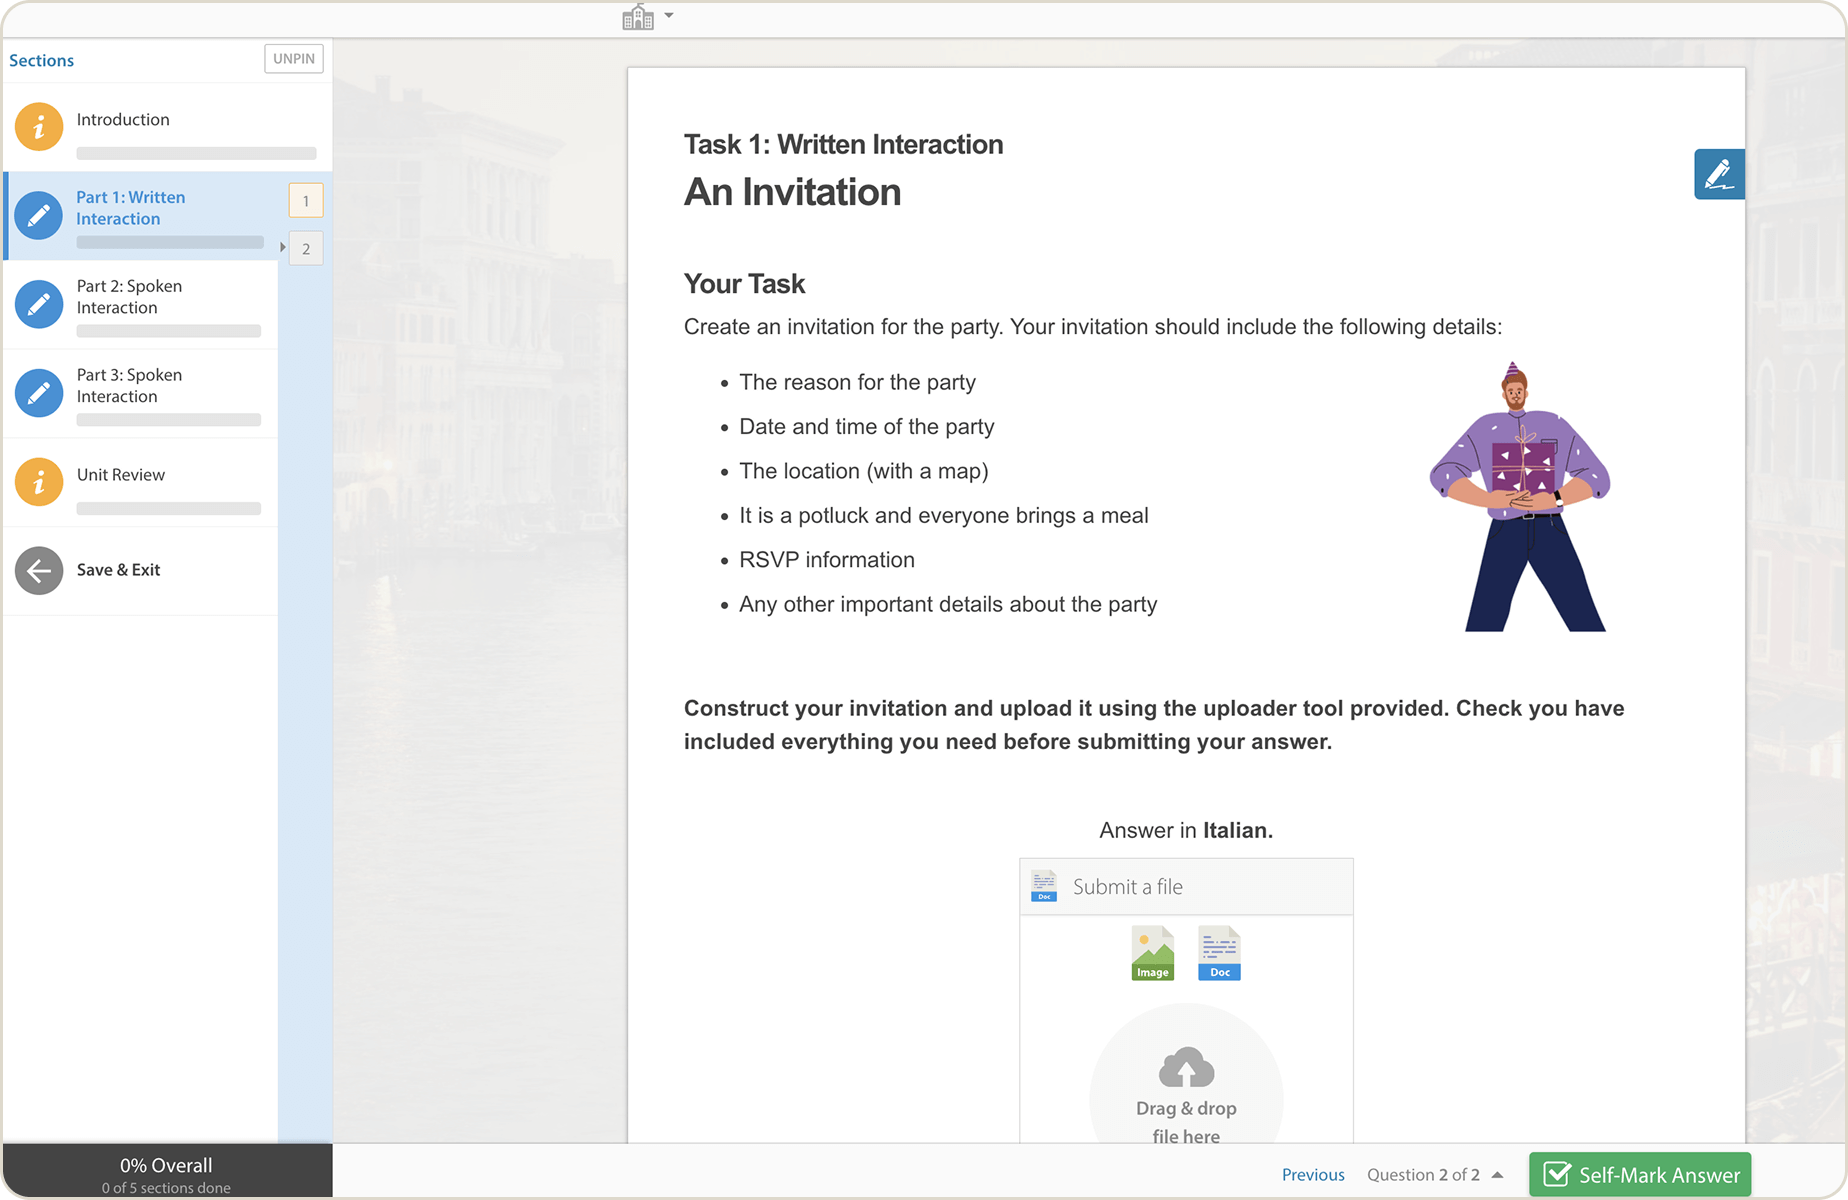The height and width of the screenshot is (1200, 1848).
Task: Click the Introduction info icon
Action: click(39, 127)
